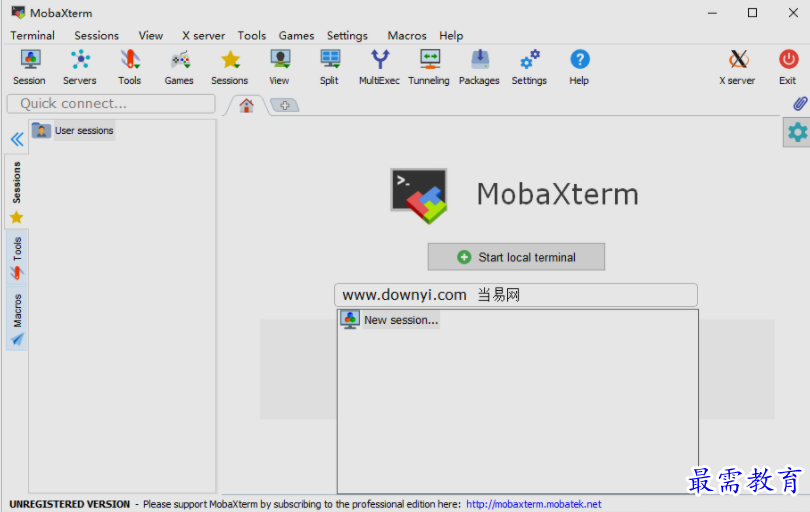The width and height of the screenshot is (810, 512).
Task: Click the MobaXterm title bar app icon
Action: coord(18,12)
